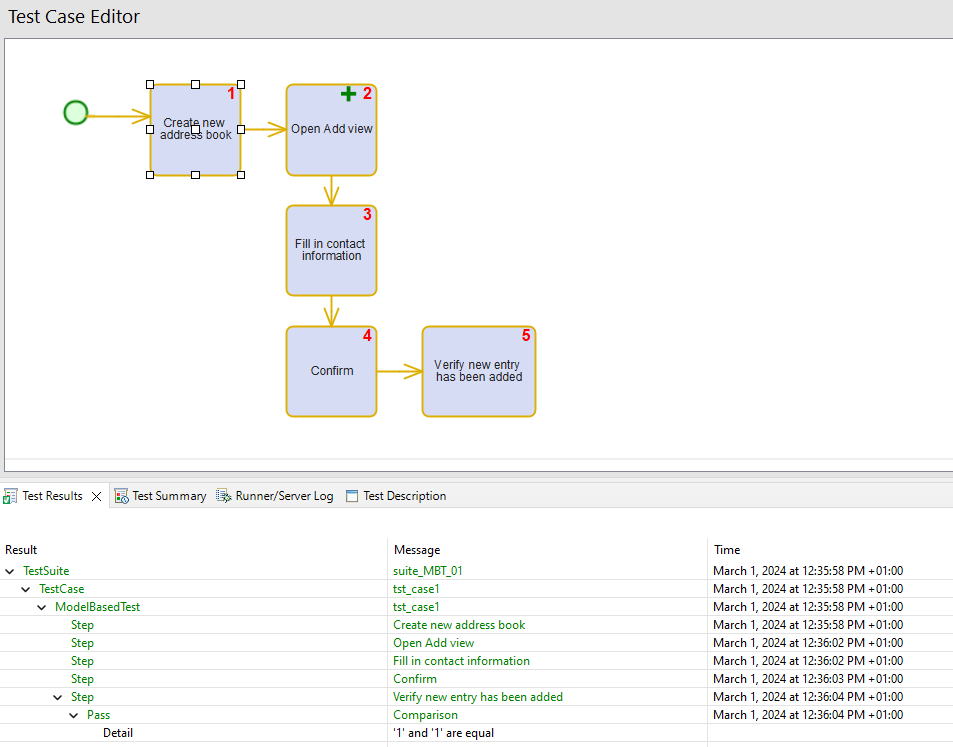Select the suite_MBT_01 message row
Image resolution: width=953 pixels, height=747 pixels.
[430, 571]
